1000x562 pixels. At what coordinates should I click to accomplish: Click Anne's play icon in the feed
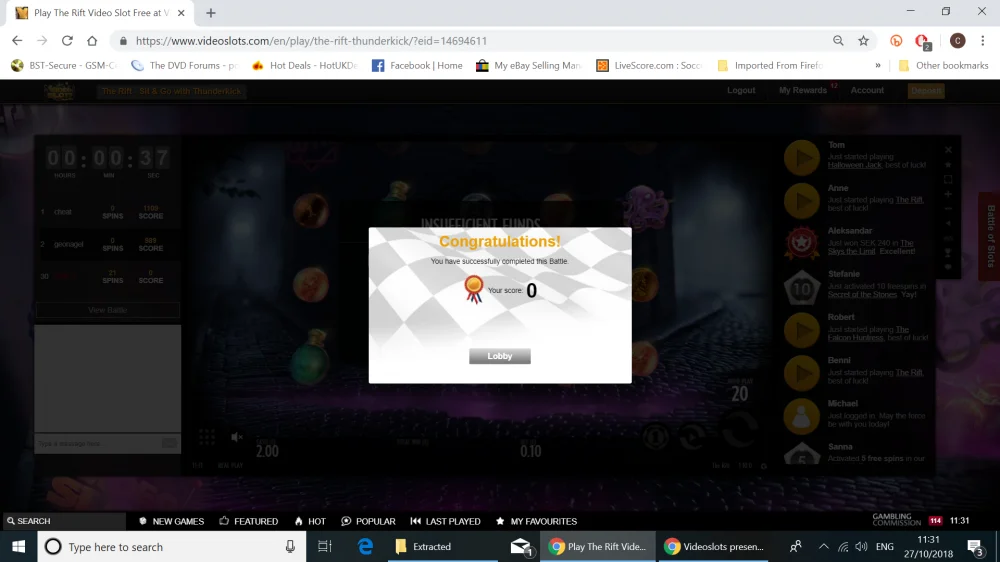(802, 201)
